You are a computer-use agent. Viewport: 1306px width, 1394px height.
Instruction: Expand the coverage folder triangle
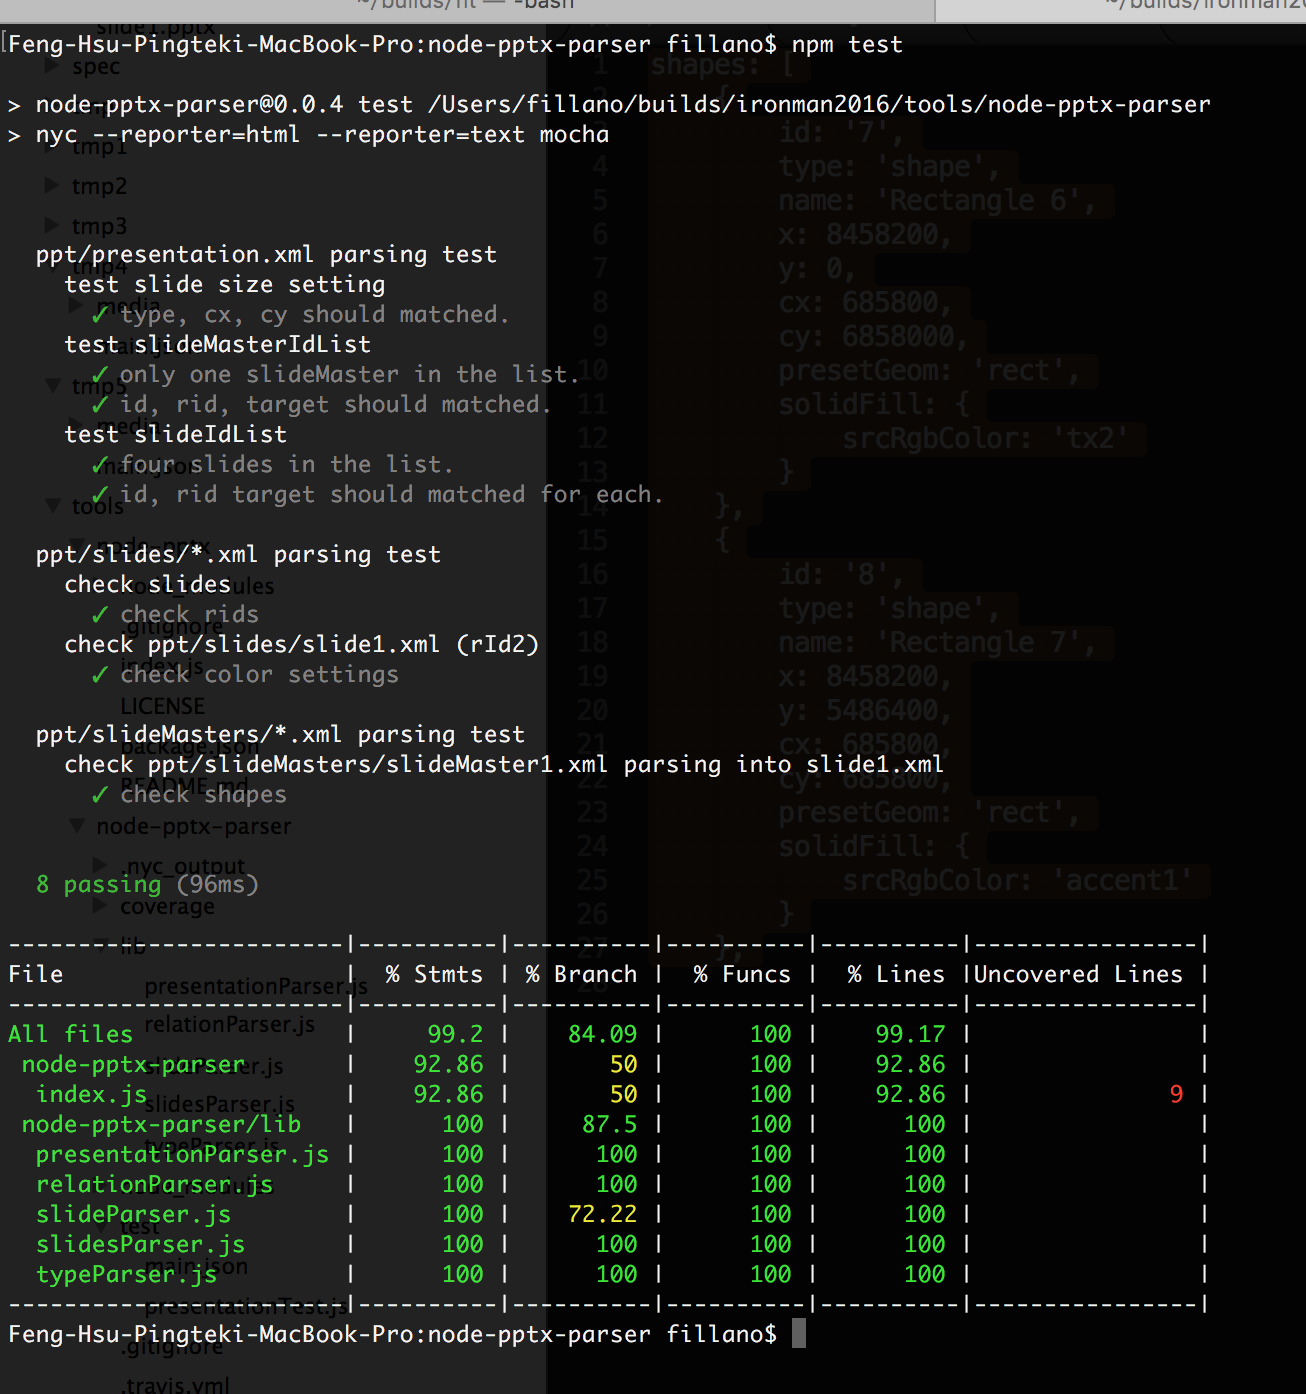(x=100, y=906)
